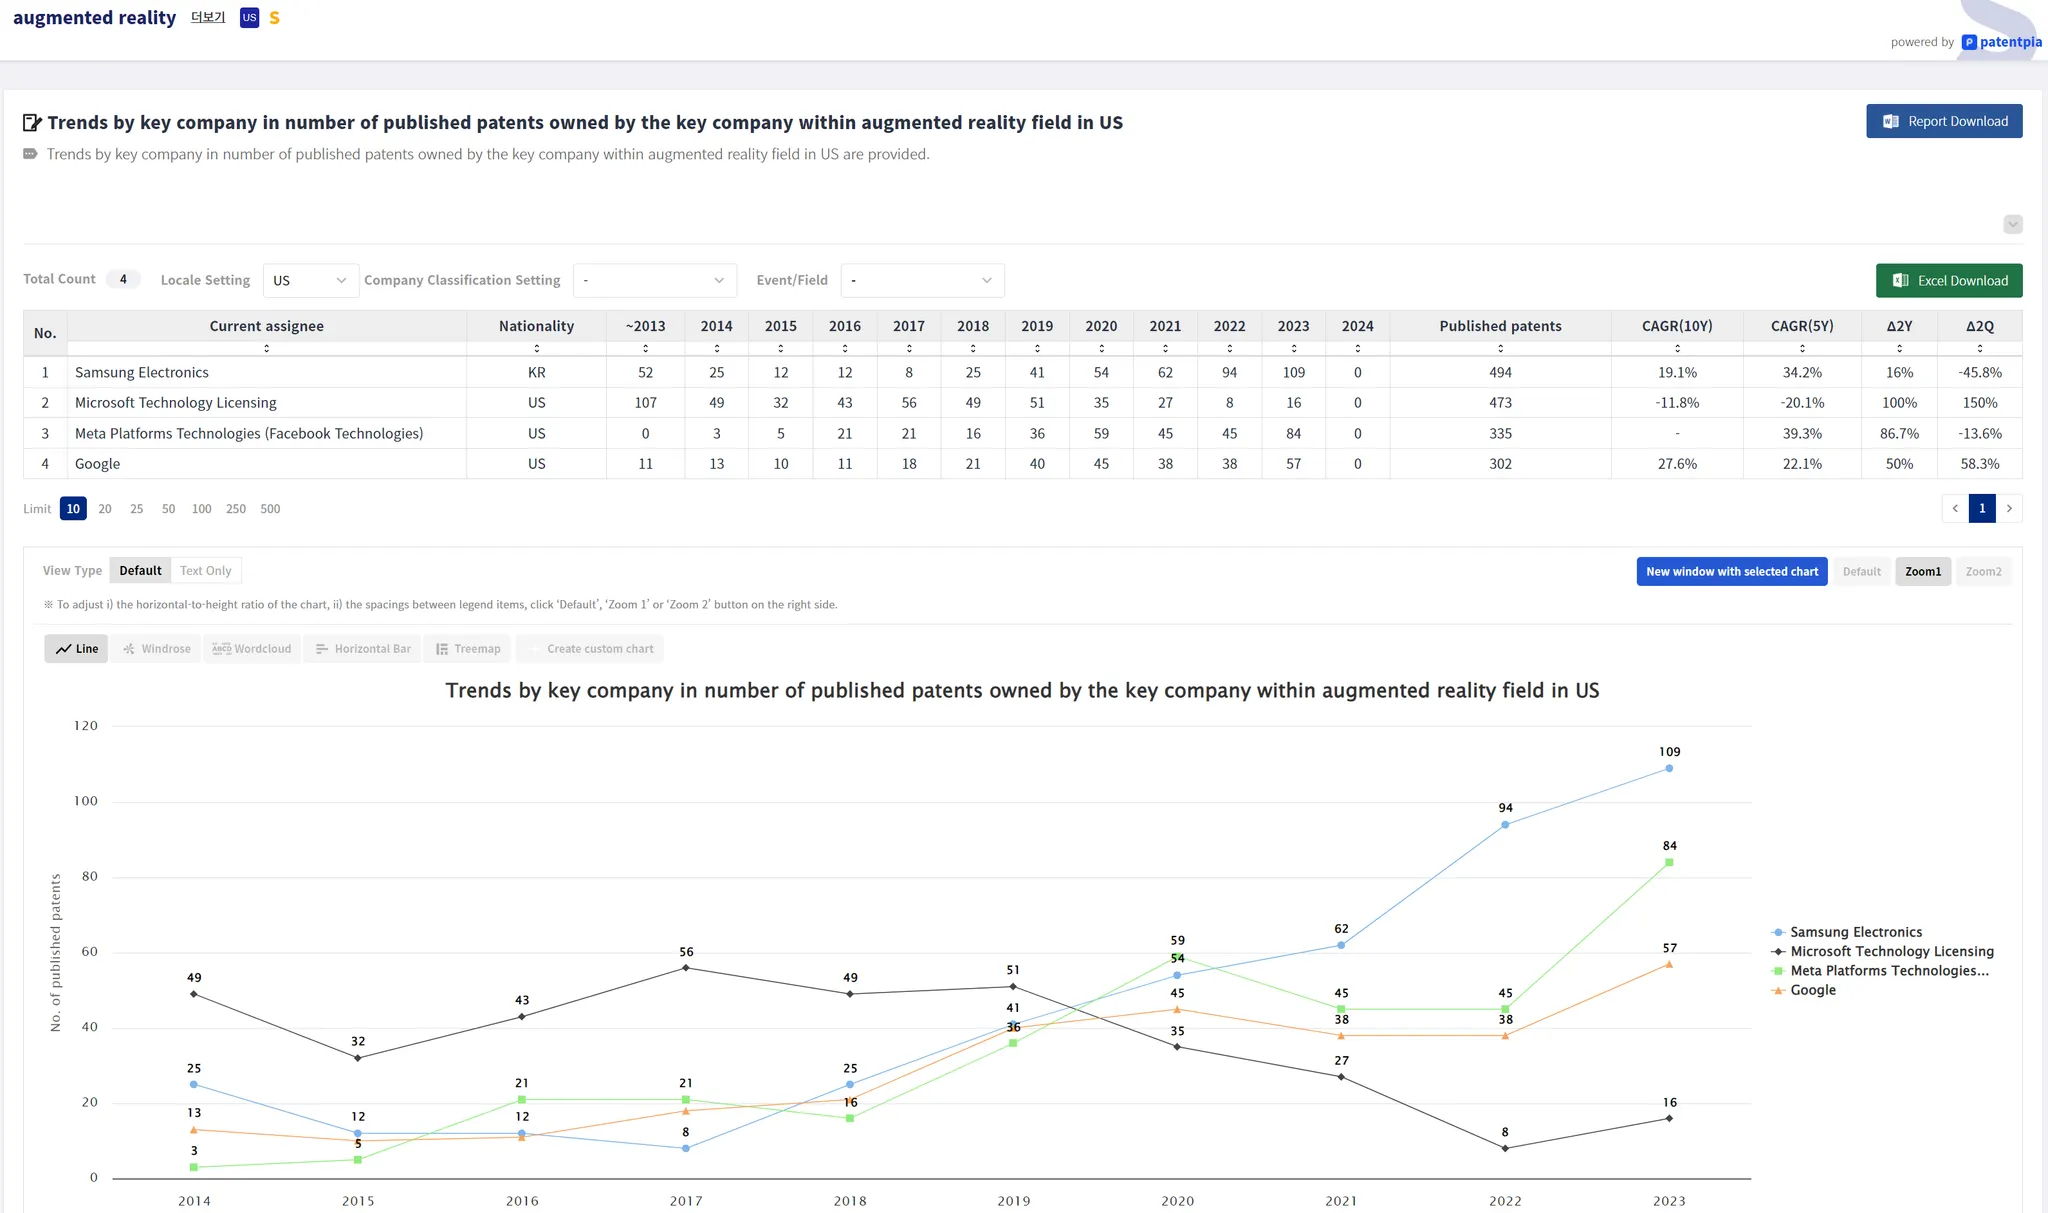Toggle Google series in chart legend
The height and width of the screenshot is (1213, 2048).
click(1812, 990)
